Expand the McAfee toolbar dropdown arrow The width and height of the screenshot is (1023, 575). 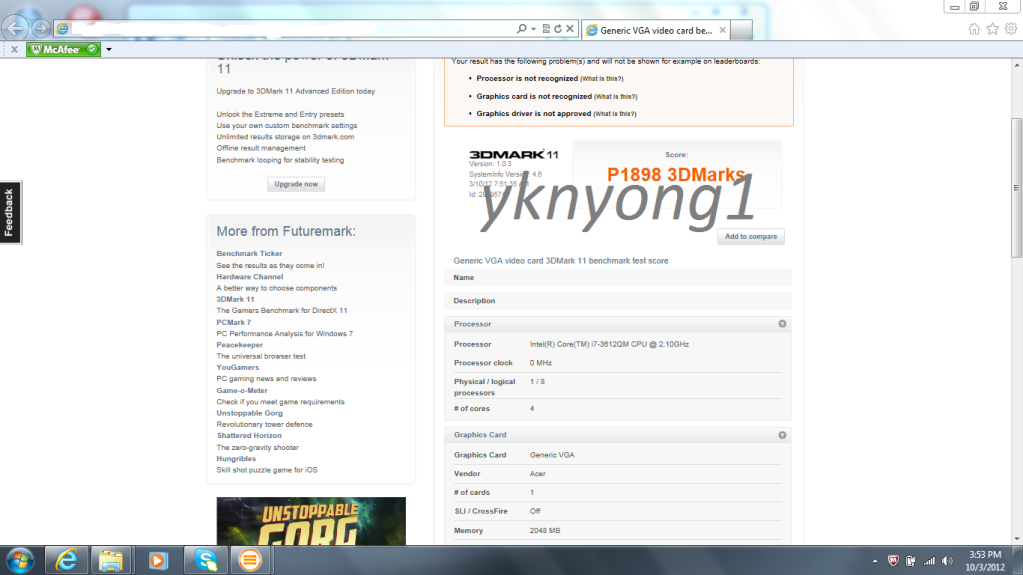pyautogui.click(x=109, y=49)
